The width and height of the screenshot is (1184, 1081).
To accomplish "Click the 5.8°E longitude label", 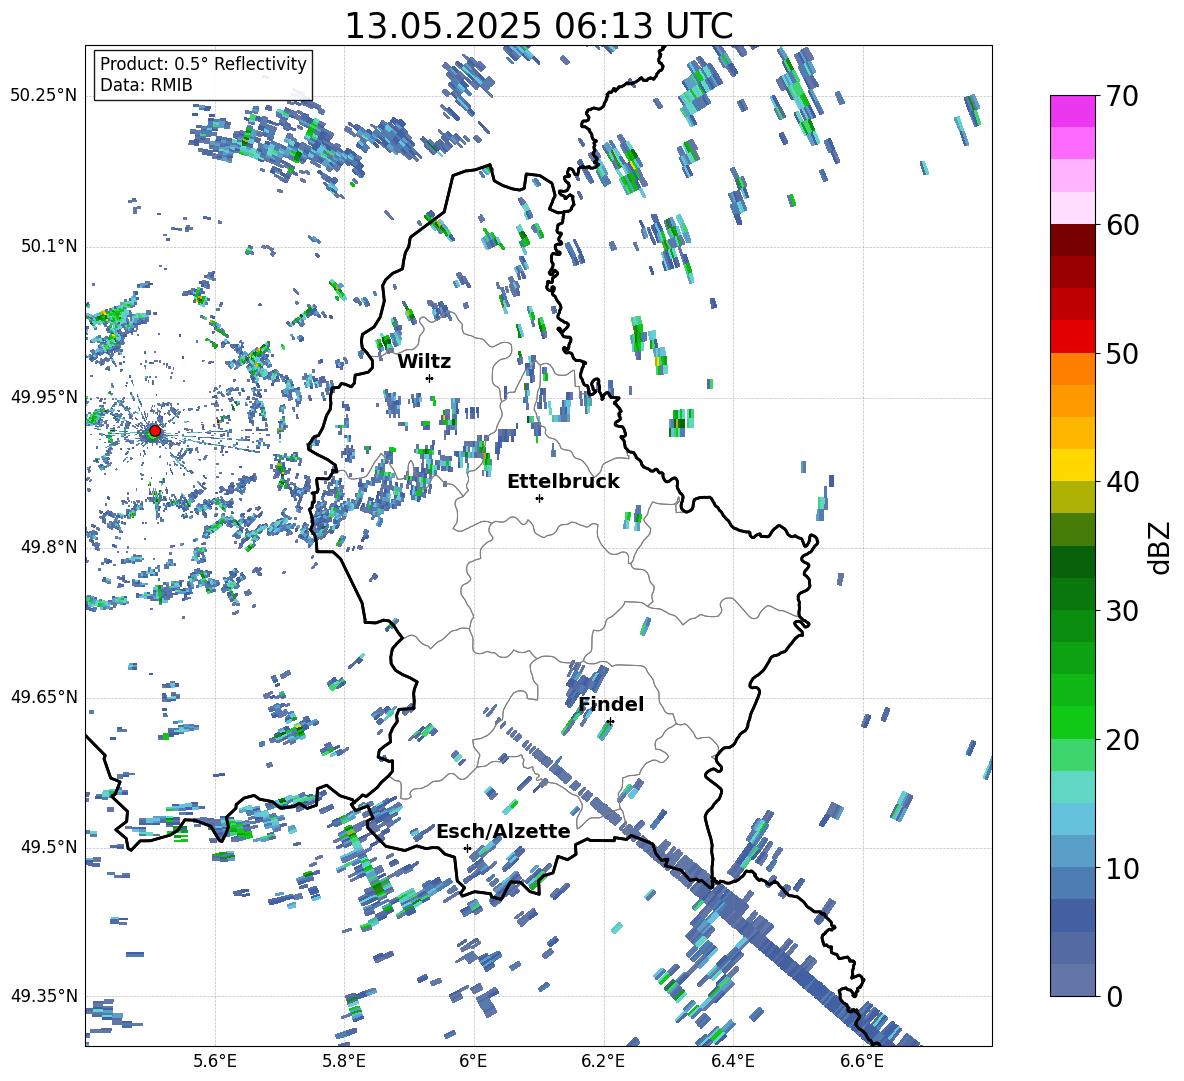I will (344, 1061).
